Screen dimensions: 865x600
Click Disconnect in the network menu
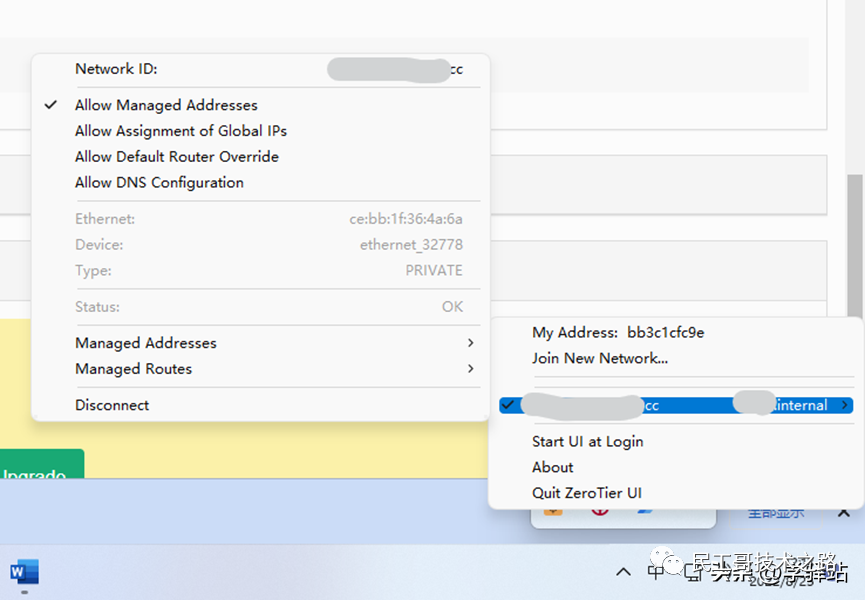(x=260, y=405)
